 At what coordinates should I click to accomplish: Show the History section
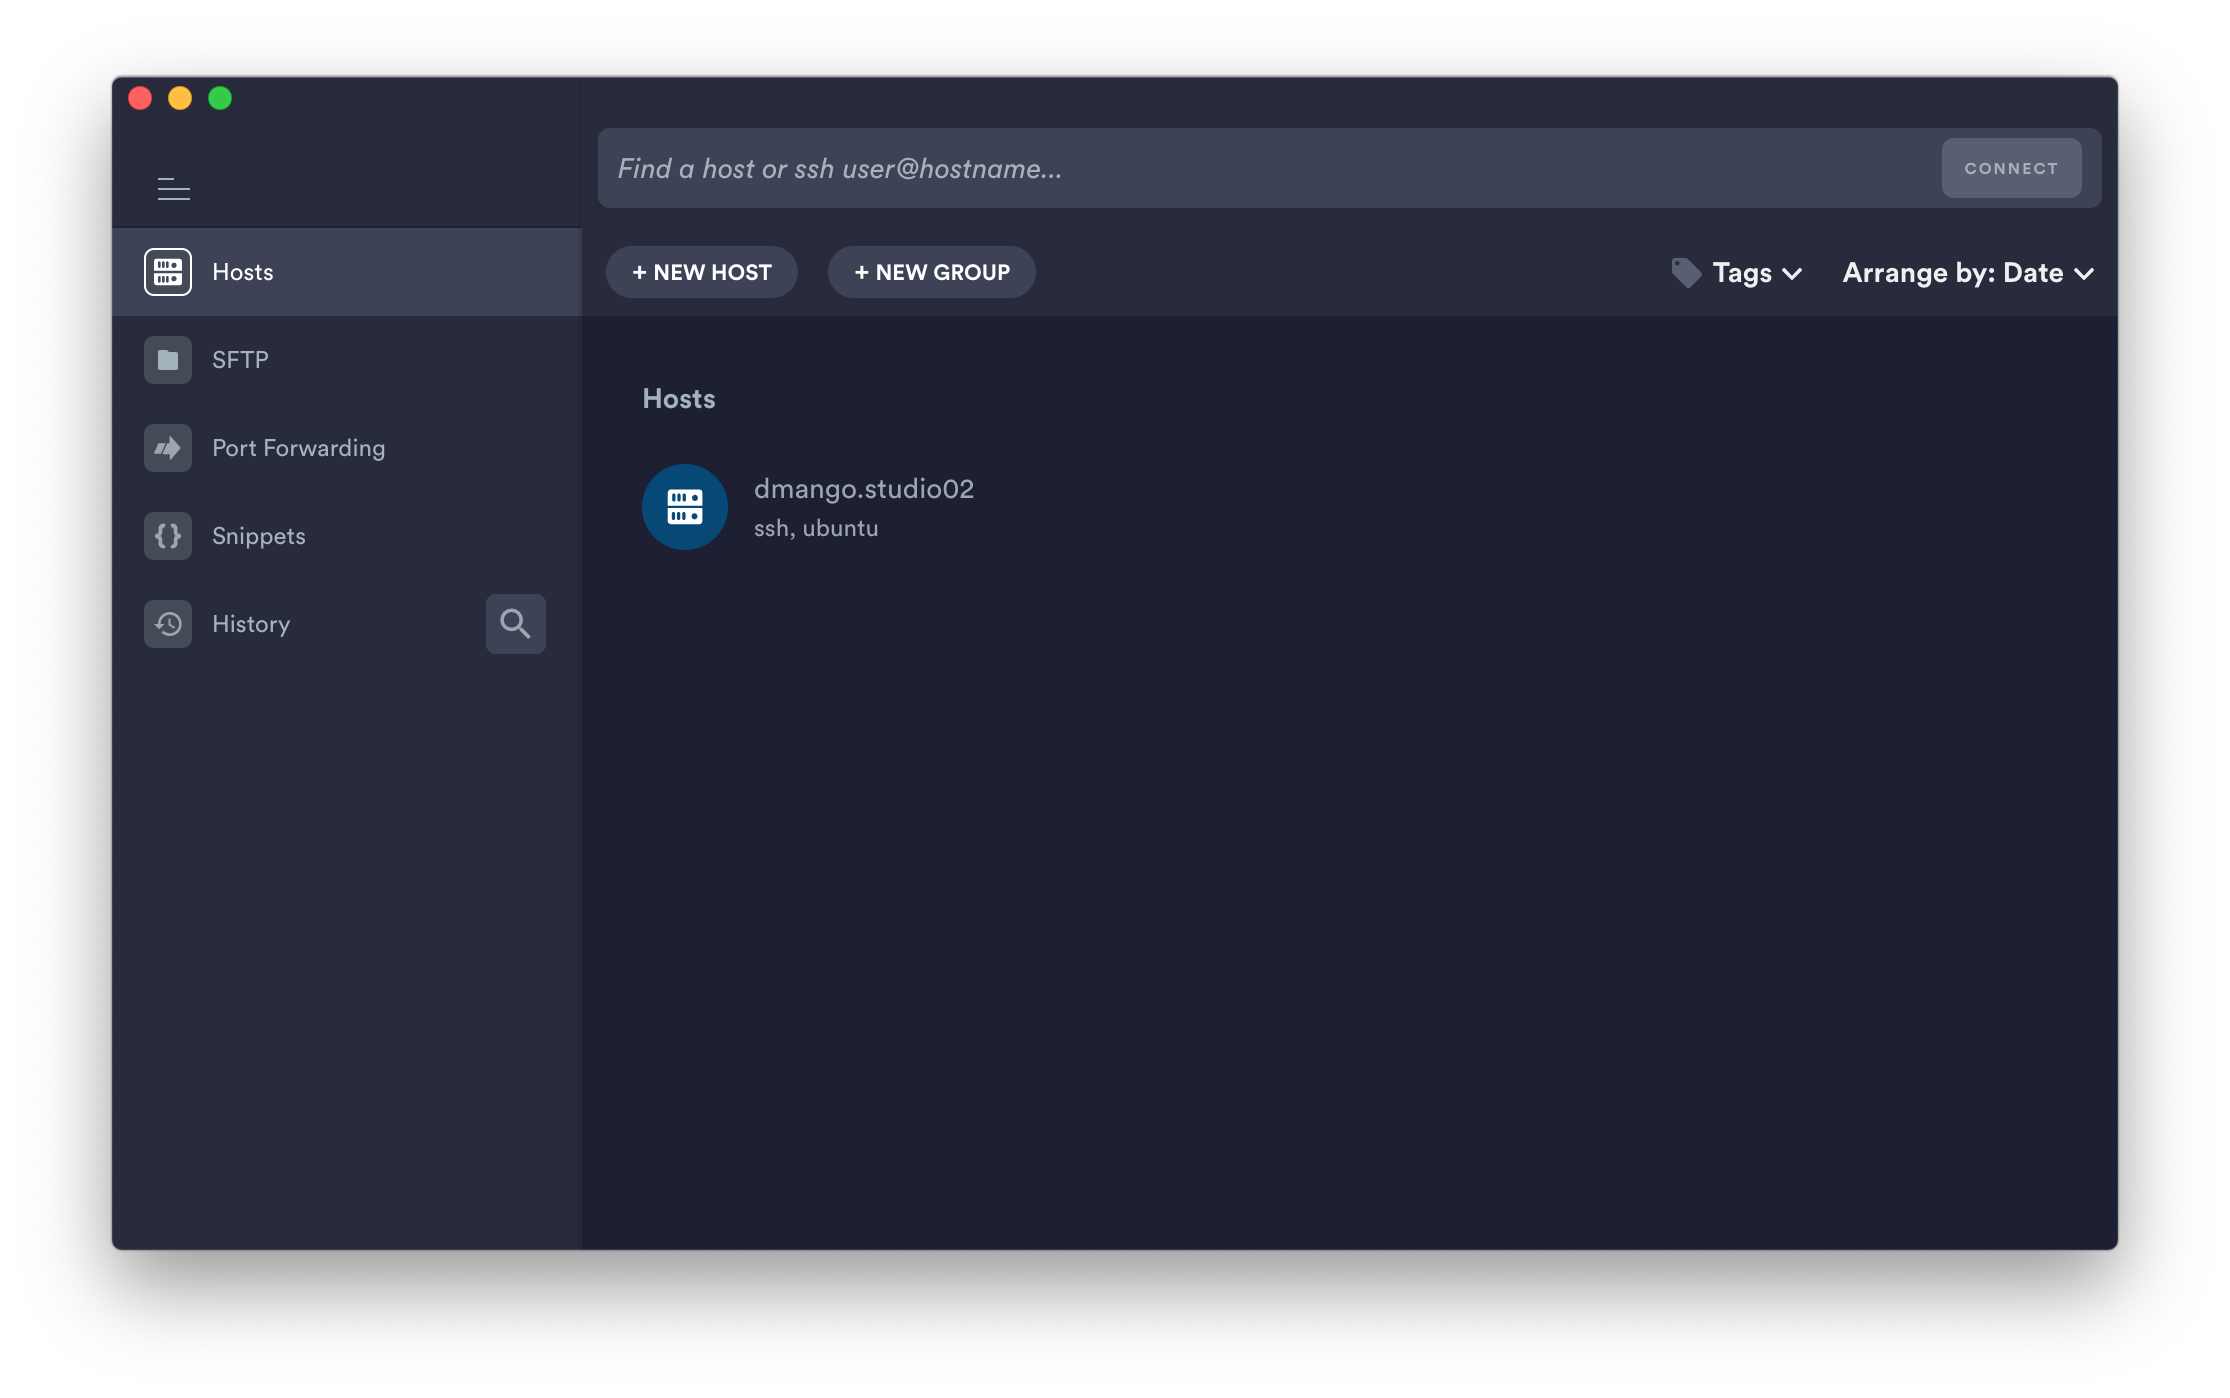click(x=251, y=624)
